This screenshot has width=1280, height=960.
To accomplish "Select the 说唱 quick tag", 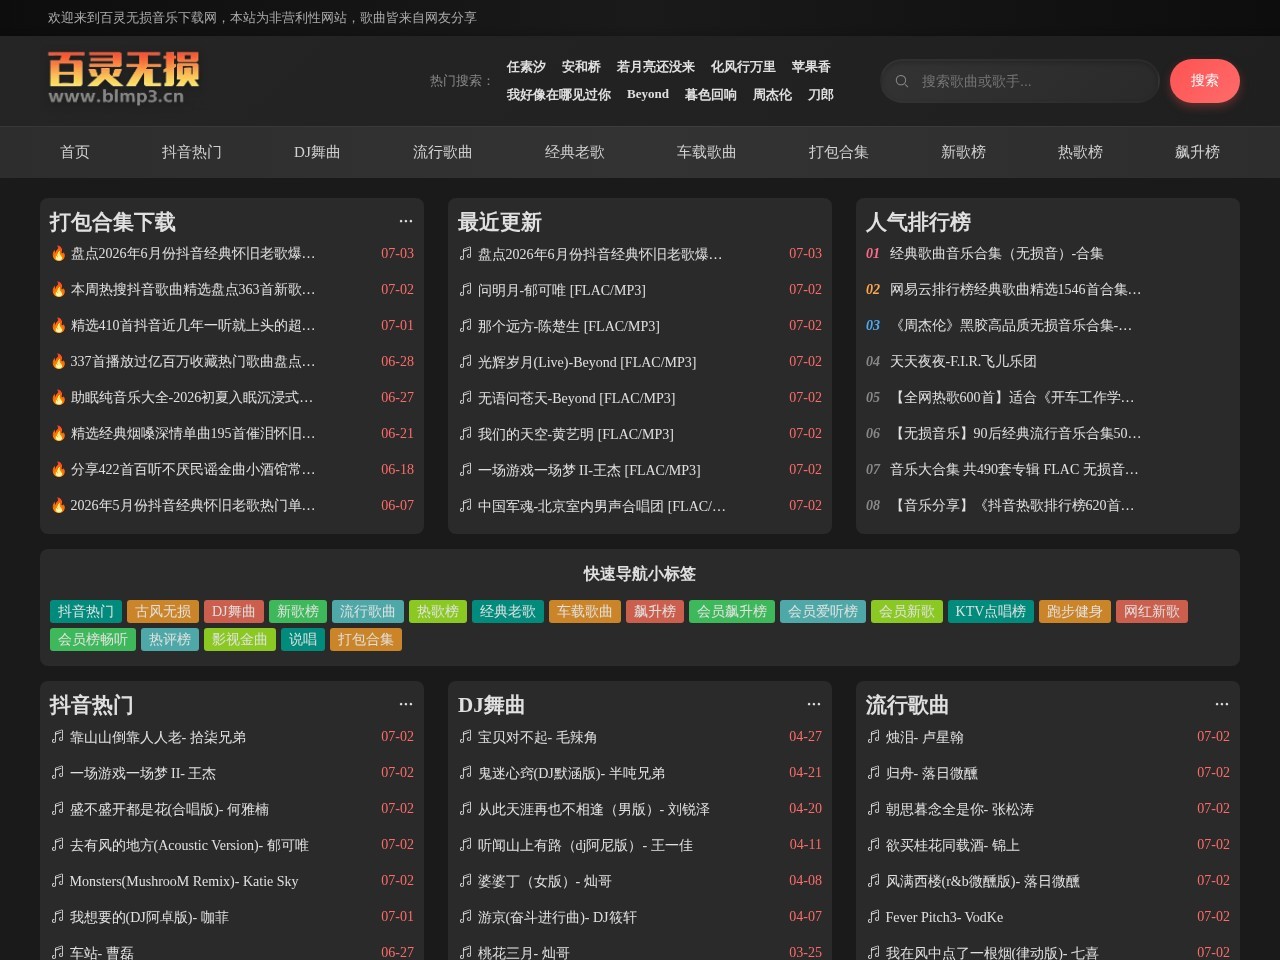I will 303,639.
